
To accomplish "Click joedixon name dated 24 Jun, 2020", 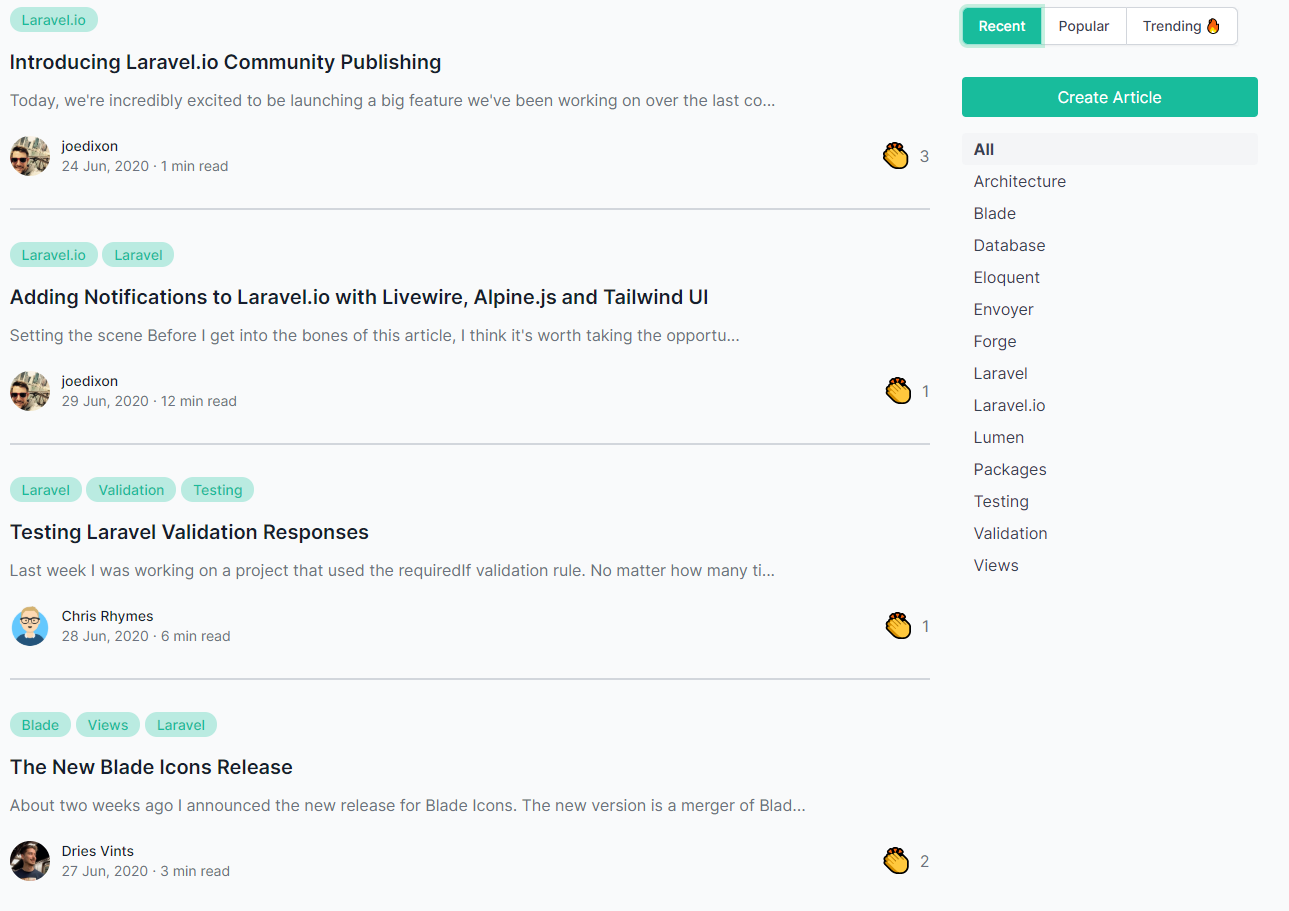I will 90,146.
